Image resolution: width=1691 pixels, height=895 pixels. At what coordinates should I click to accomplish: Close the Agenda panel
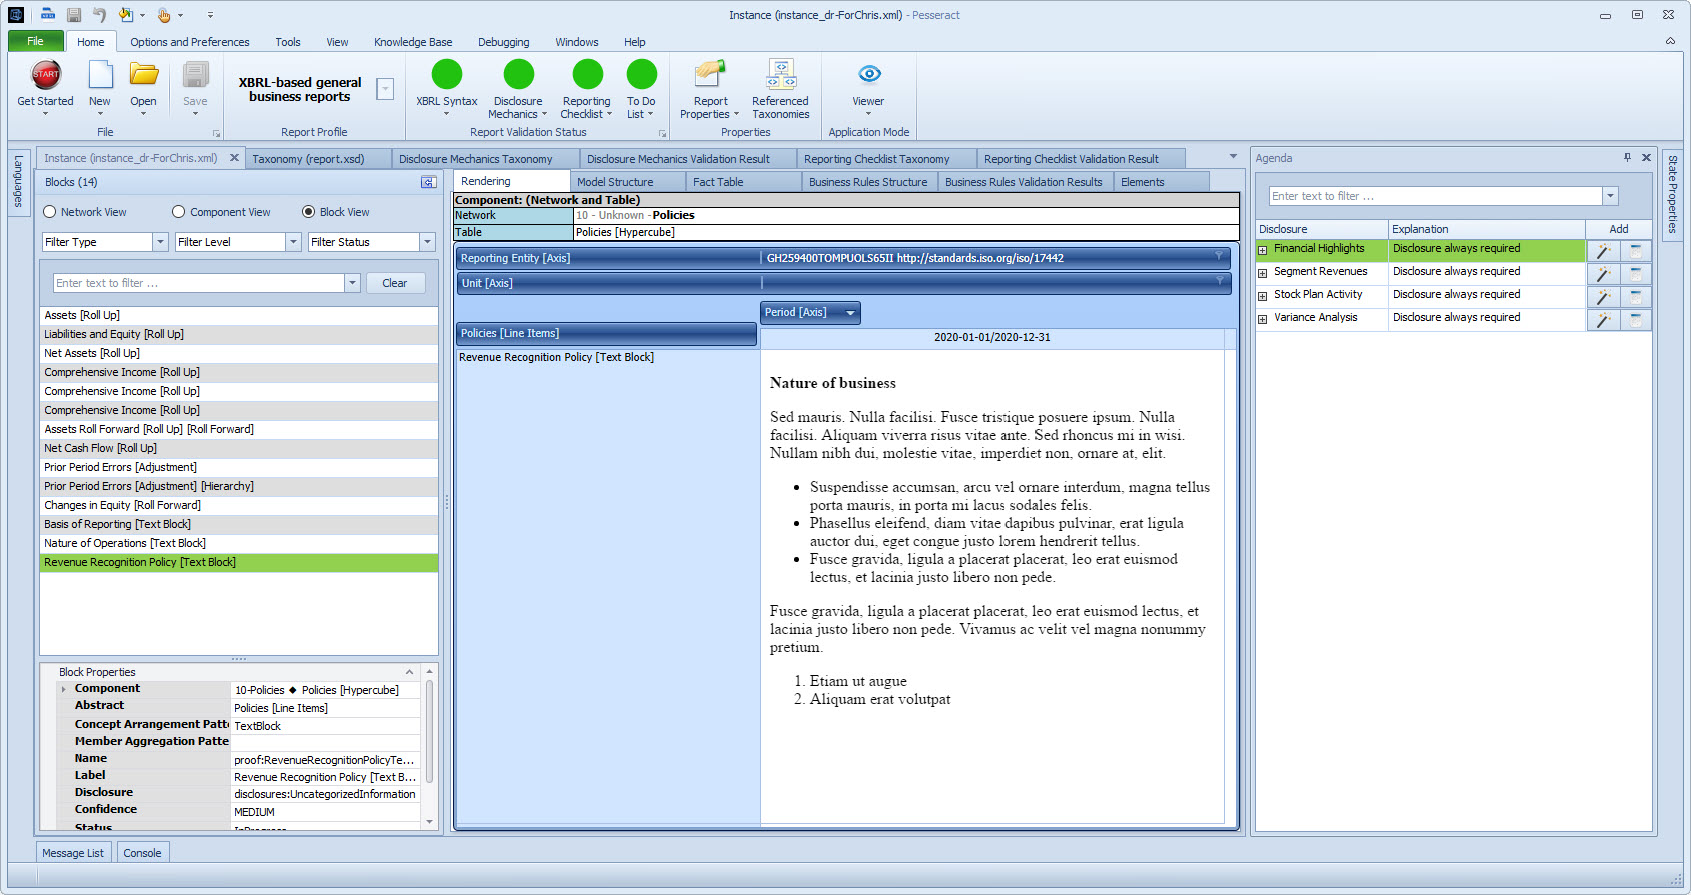click(1646, 157)
